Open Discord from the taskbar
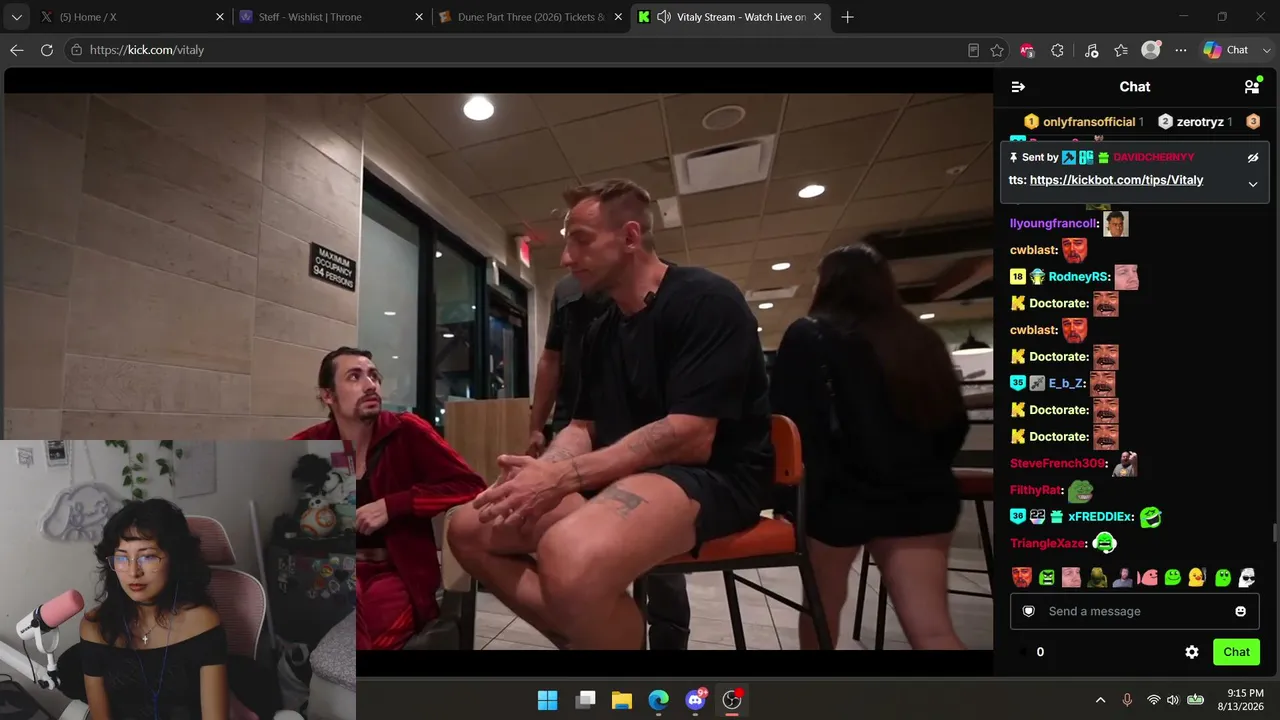This screenshot has height=720, width=1280. coord(696,700)
